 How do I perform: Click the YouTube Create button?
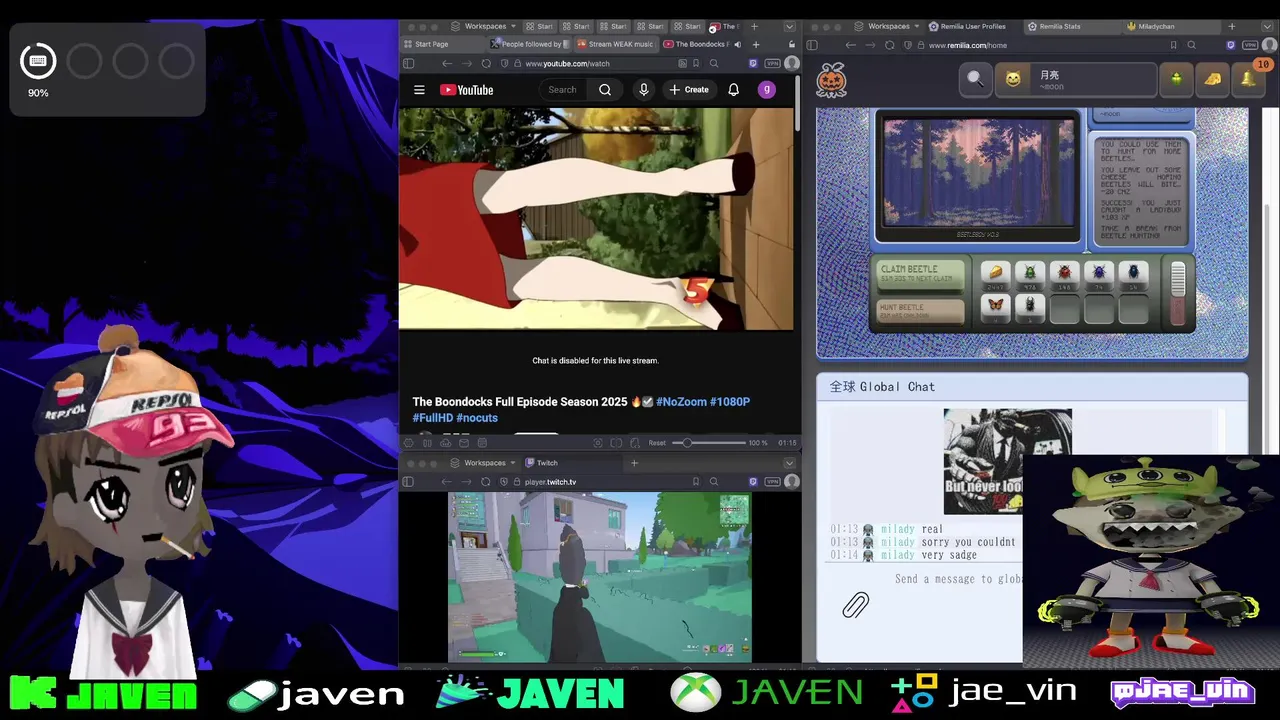(689, 90)
